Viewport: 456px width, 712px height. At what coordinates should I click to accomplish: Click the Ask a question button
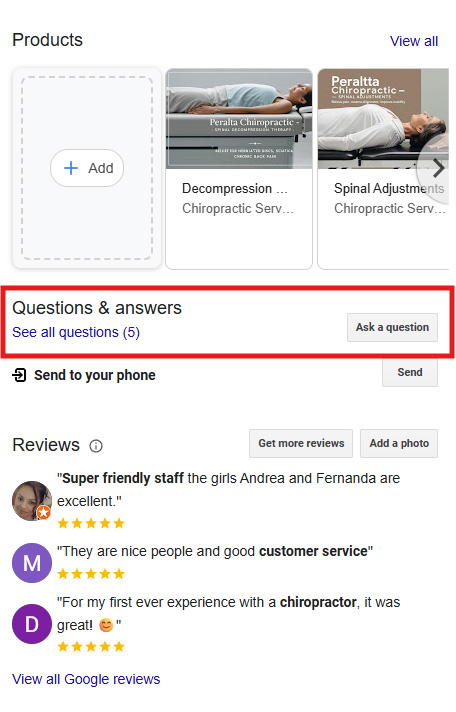[x=392, y=327]
